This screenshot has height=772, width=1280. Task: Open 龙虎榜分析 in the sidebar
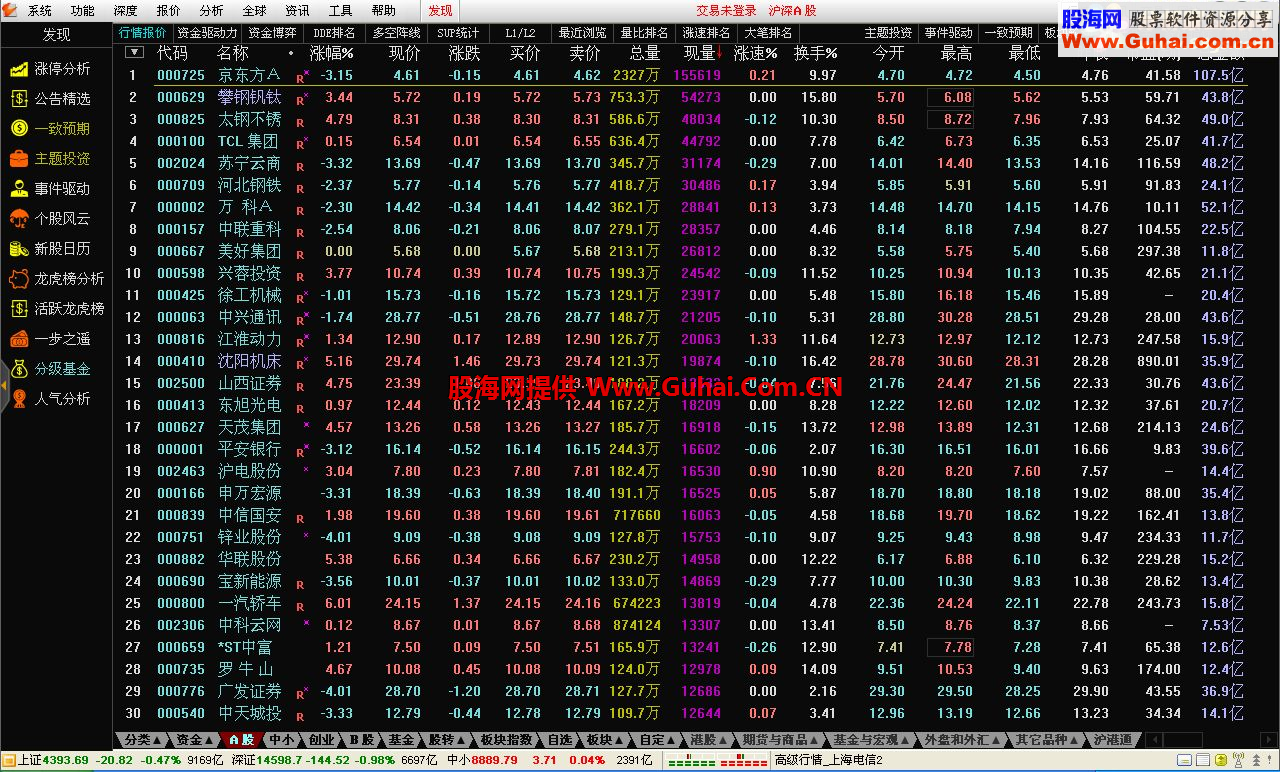coord(57,279)
